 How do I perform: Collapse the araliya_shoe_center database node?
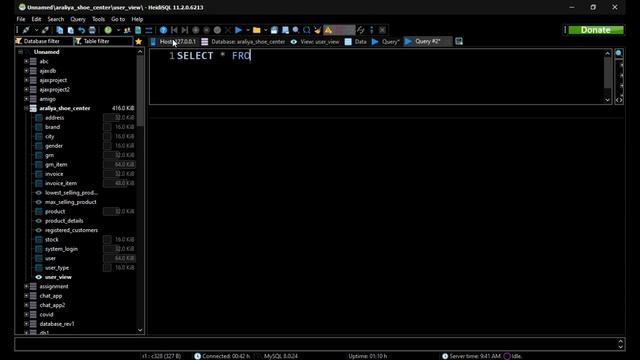click(26, 108)
